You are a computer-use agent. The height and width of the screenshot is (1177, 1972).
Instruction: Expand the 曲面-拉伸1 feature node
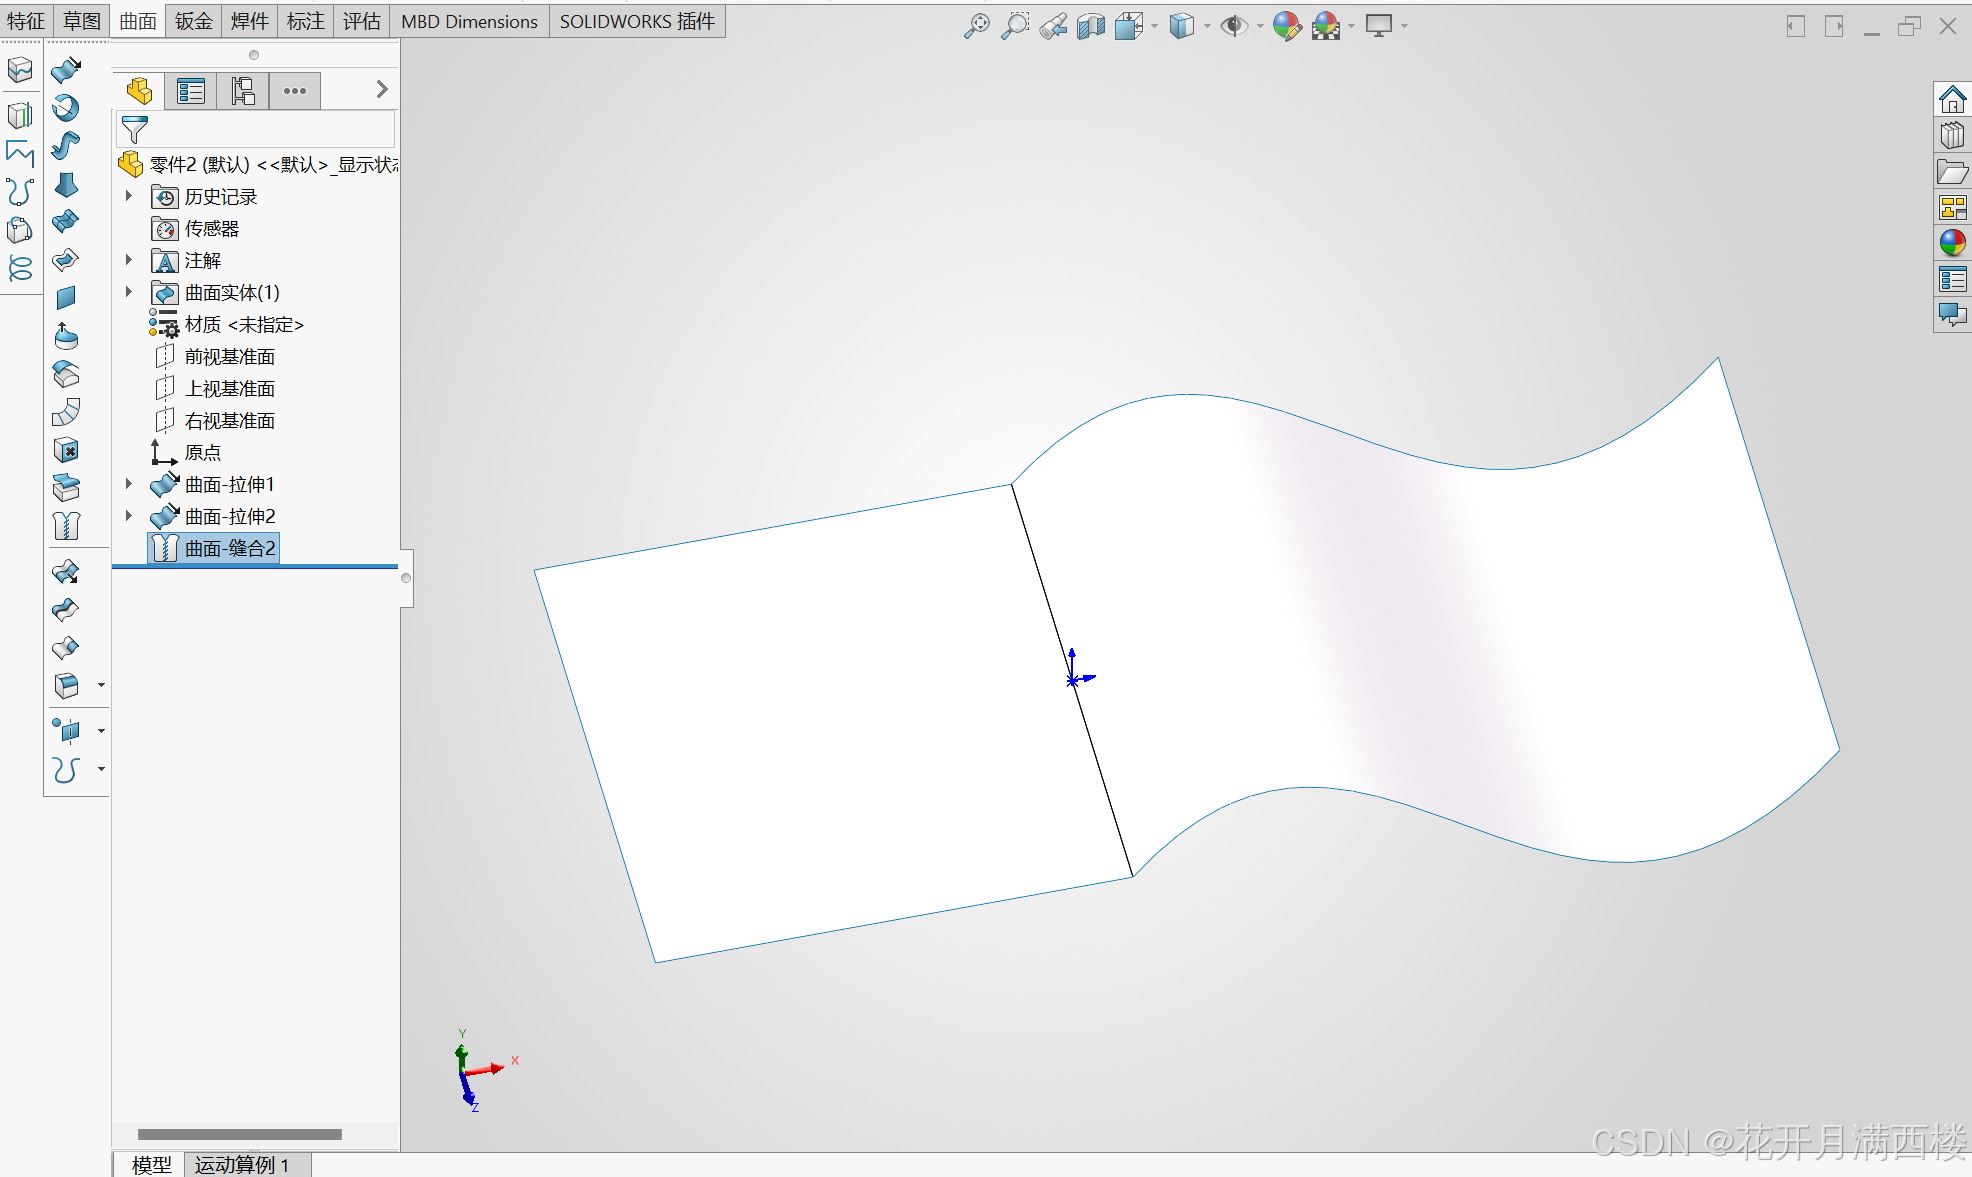pos(129,484)
